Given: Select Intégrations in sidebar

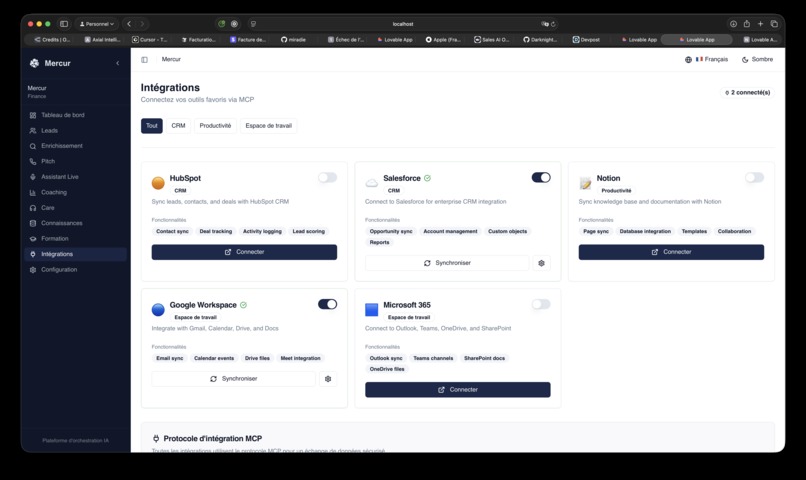Looking at the screenshot, I should coord(76,254).
